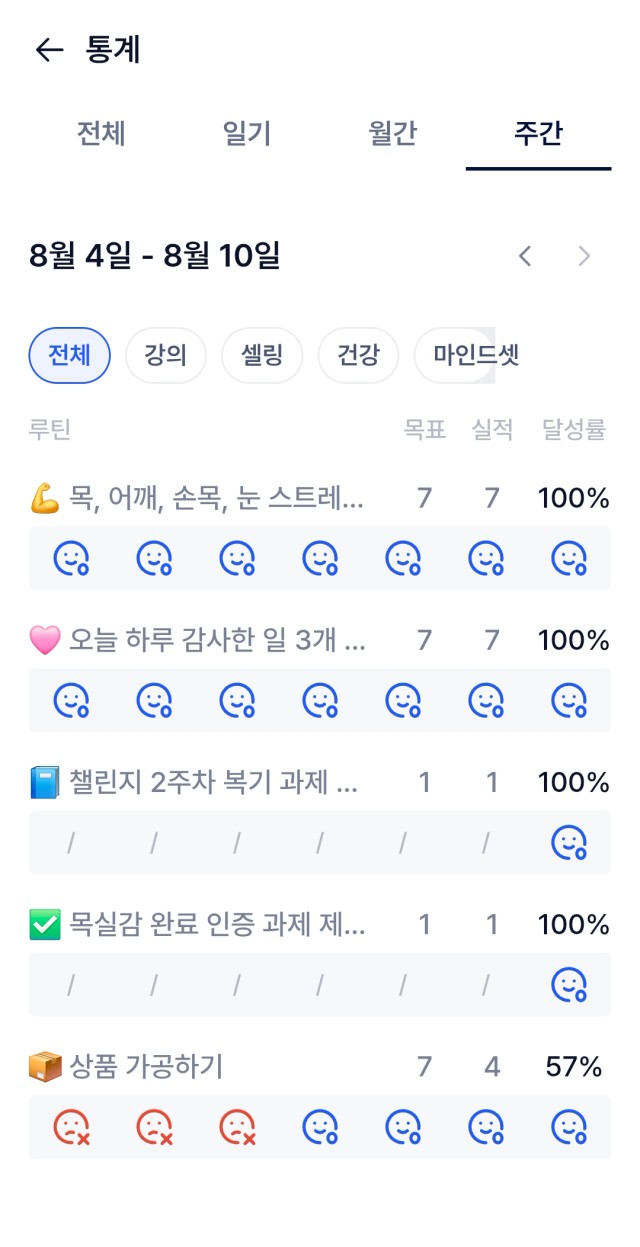
Task: Switch to the 월간 tab
Action: pyautogui.click(x=392, y=133)
